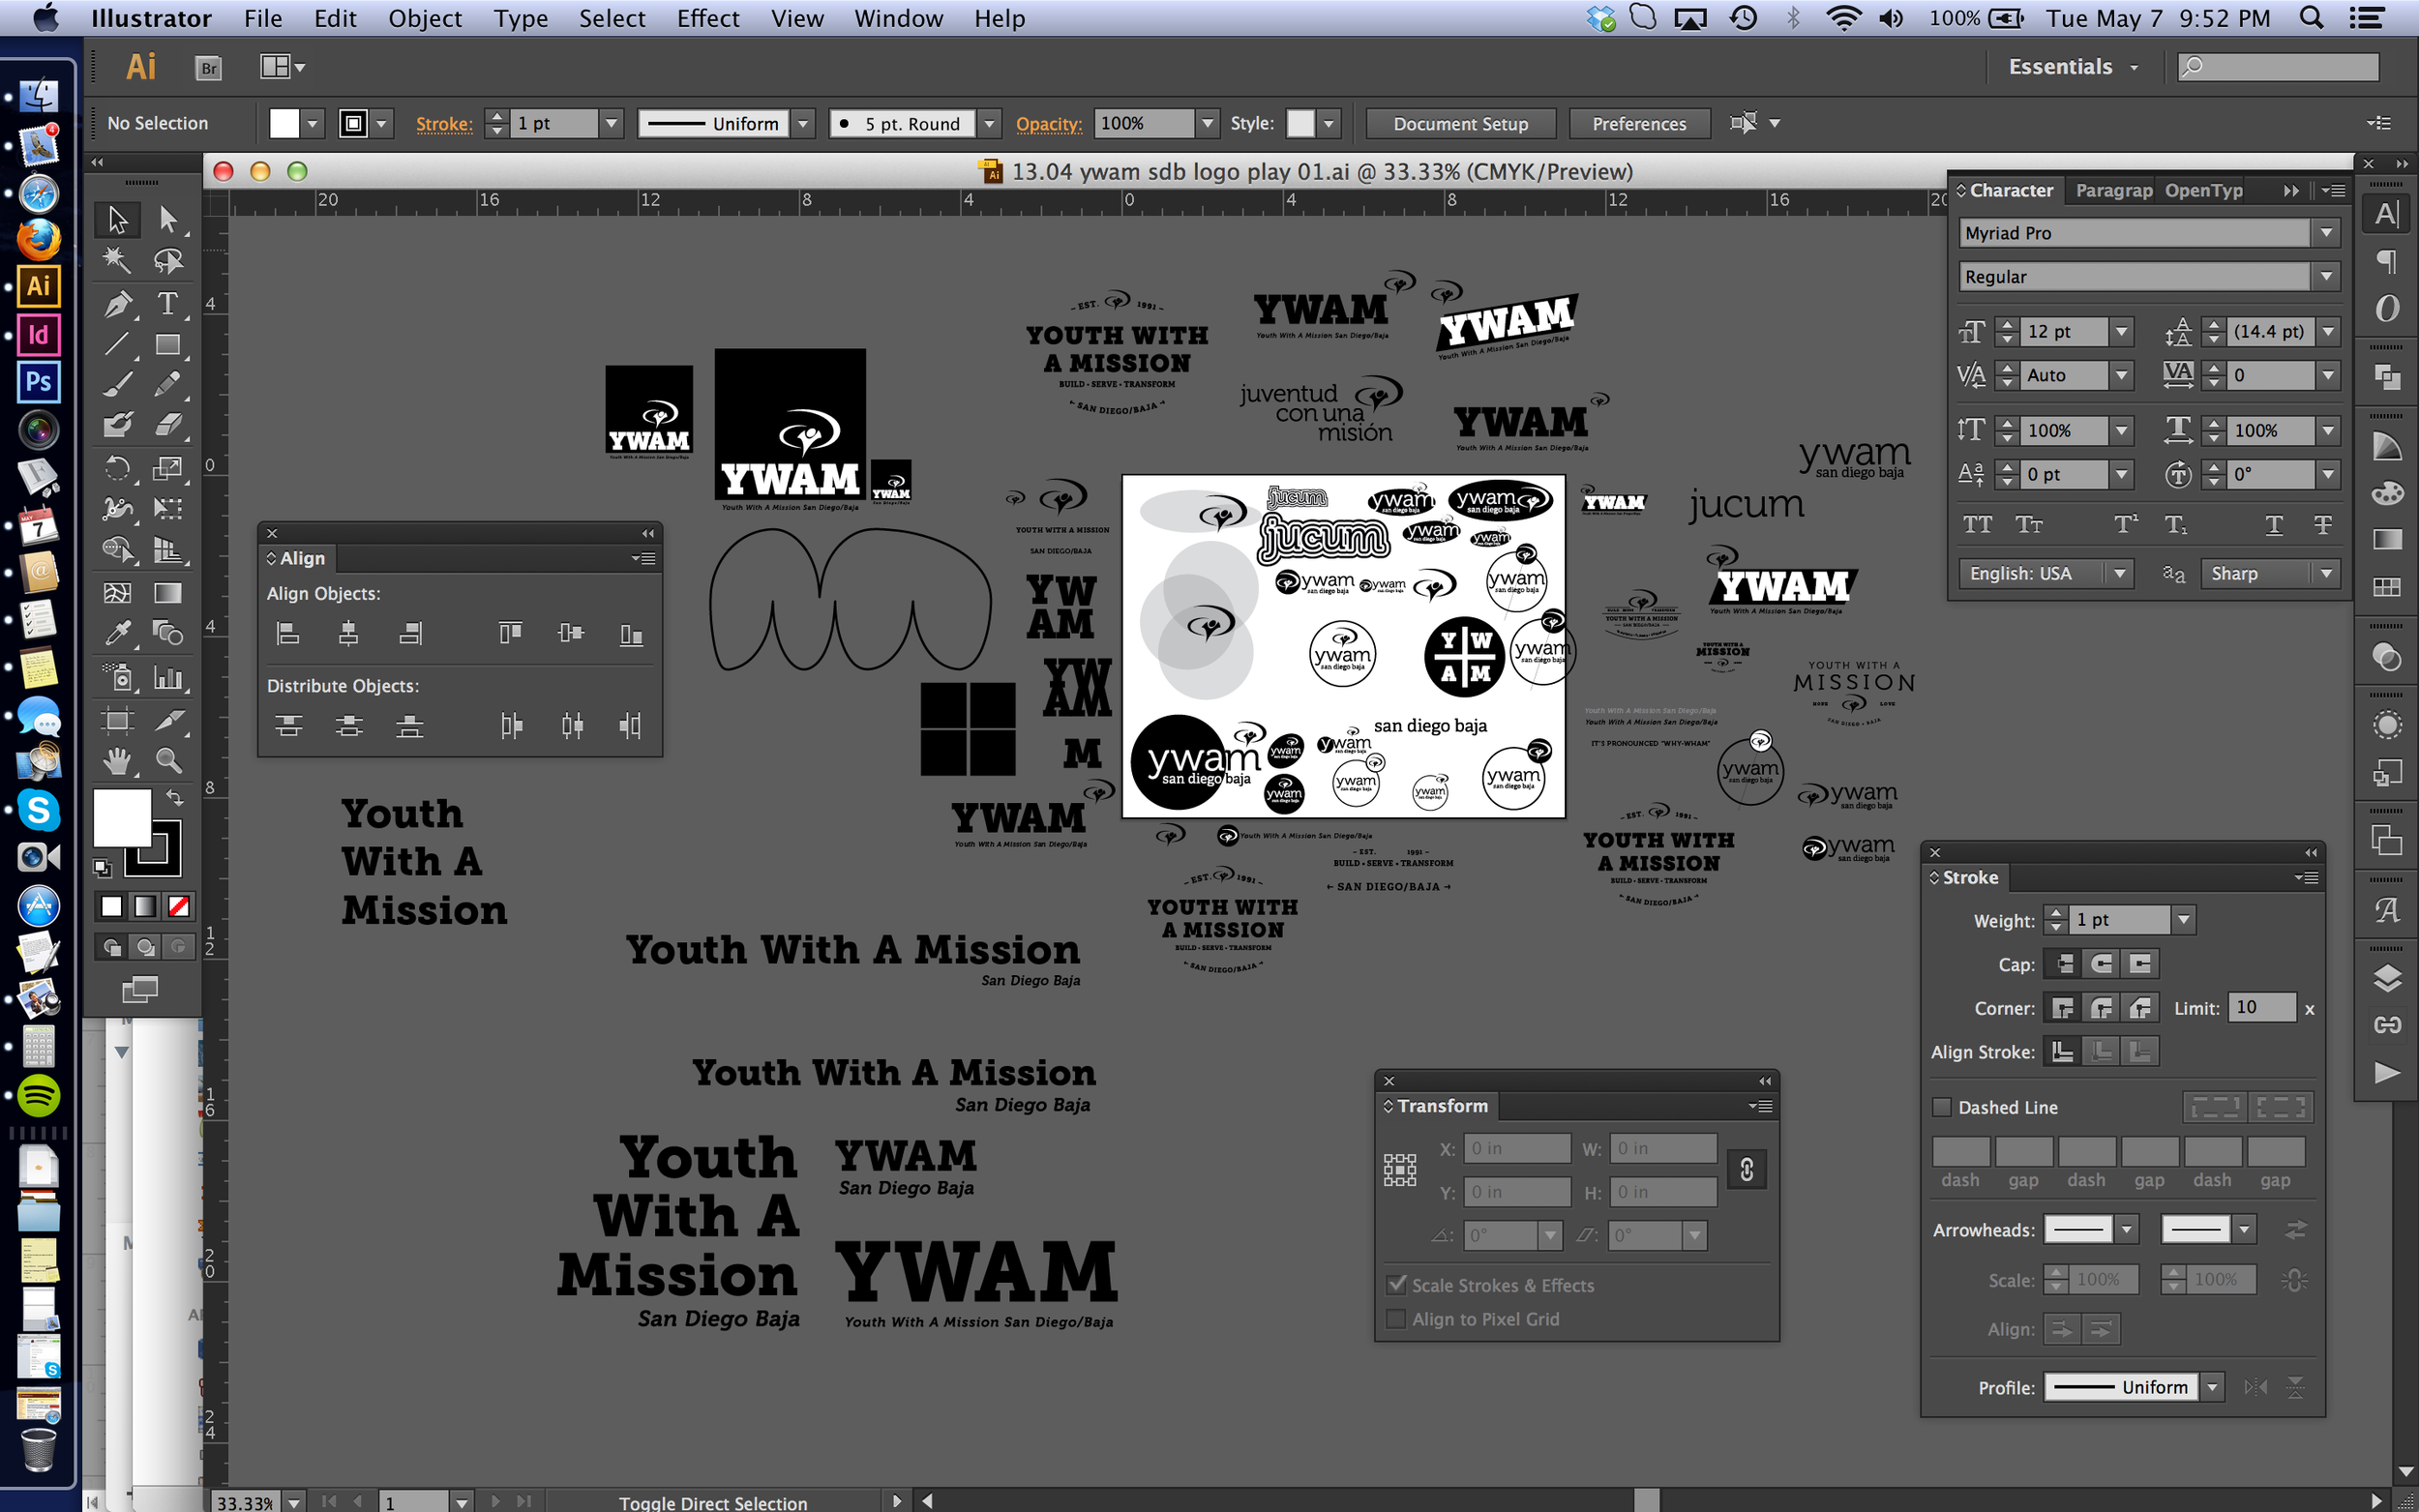Toggle All Caps in Character panel
The image size is (2419, 1512).
point(1977,525)
